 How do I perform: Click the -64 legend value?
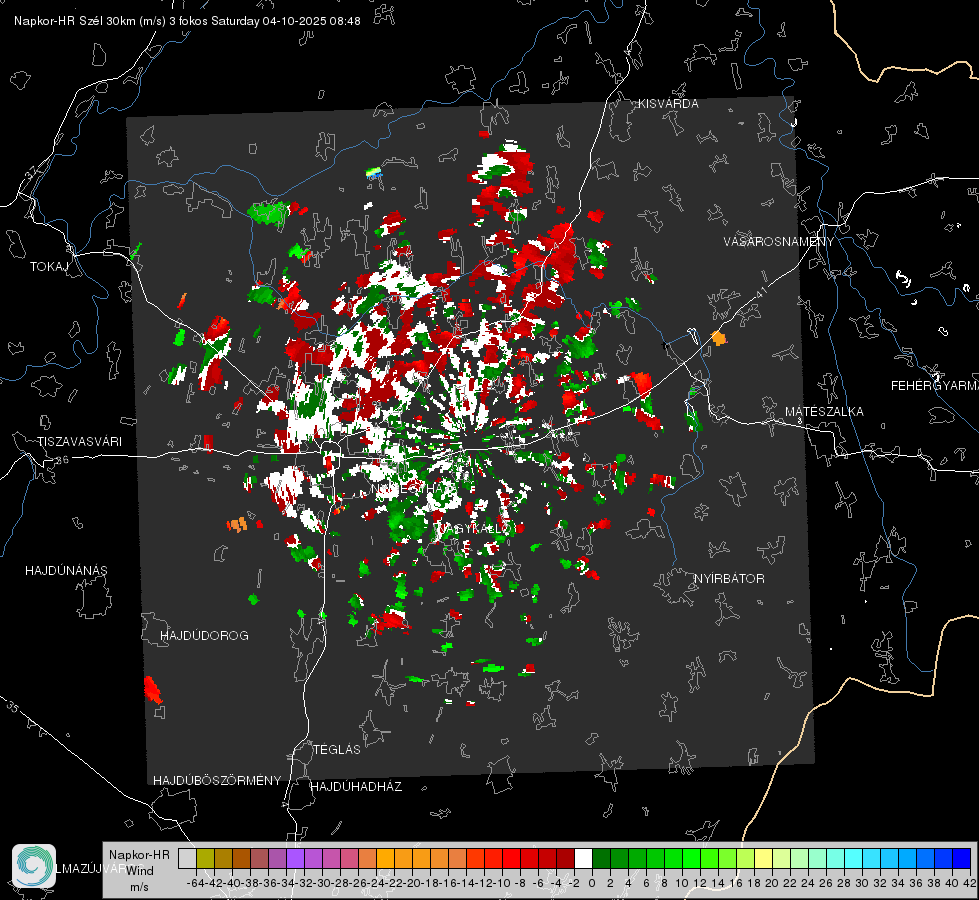195,883
